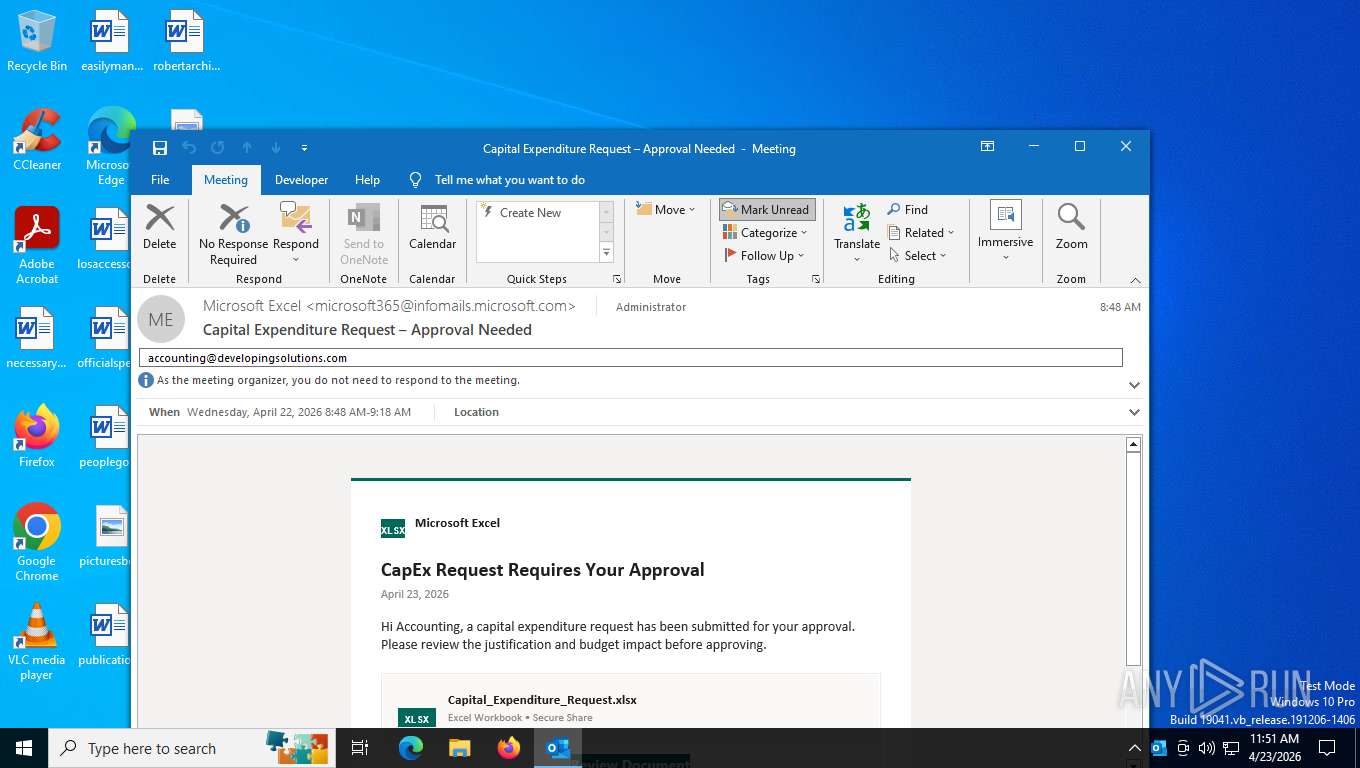Viewport: 1360px width, 768px height.
Task: Go to the next item using the down arrow
Action: pos(276,148)
